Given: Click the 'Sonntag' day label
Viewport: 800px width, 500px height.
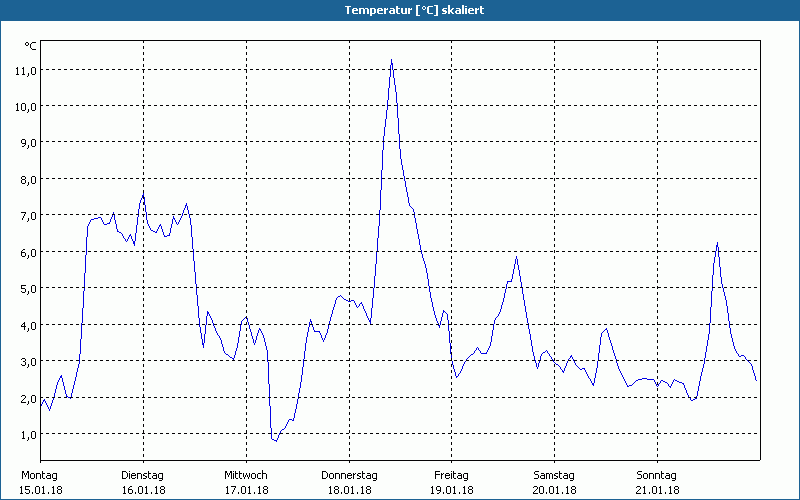Looking at the screenshot, I should pyautogui.click(x=656, y=475).
